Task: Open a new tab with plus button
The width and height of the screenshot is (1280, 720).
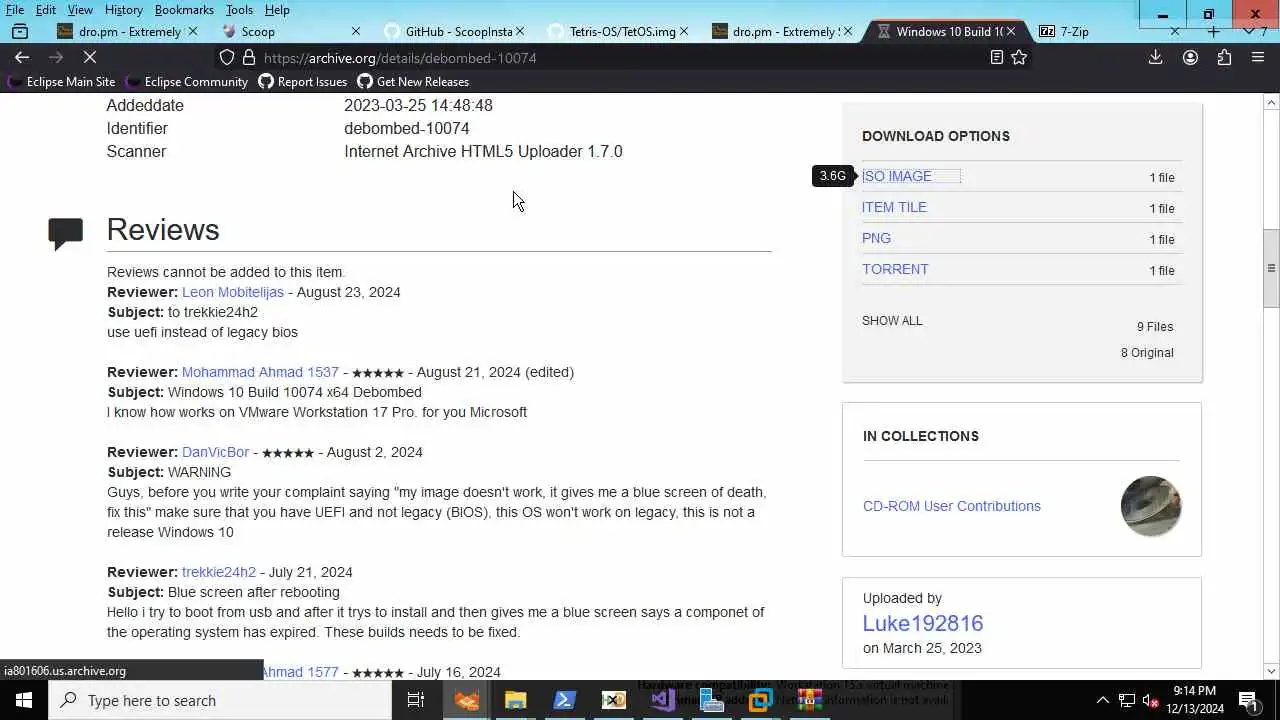Action: point(1213,31)
